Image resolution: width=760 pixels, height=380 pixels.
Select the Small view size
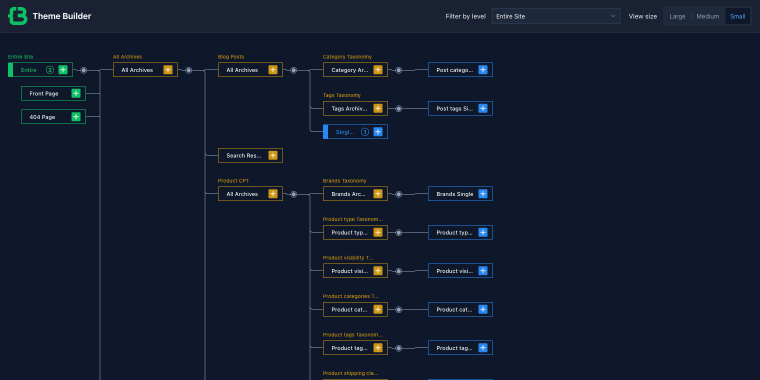[737, 16]
